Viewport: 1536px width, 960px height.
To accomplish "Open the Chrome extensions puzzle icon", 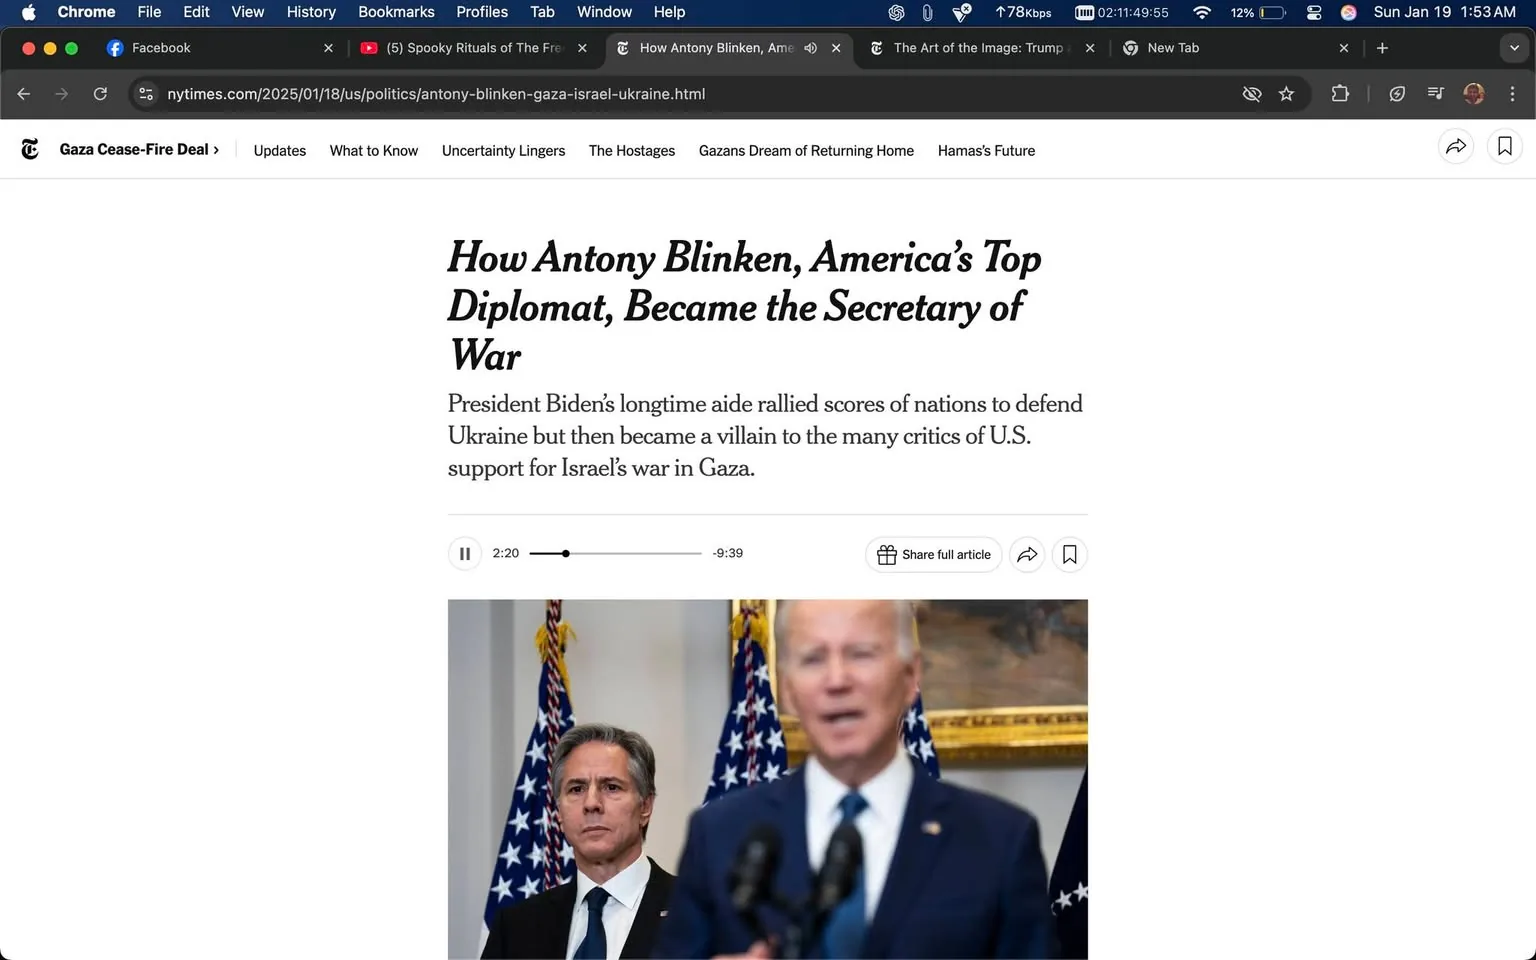I will tap(1340, 93).
